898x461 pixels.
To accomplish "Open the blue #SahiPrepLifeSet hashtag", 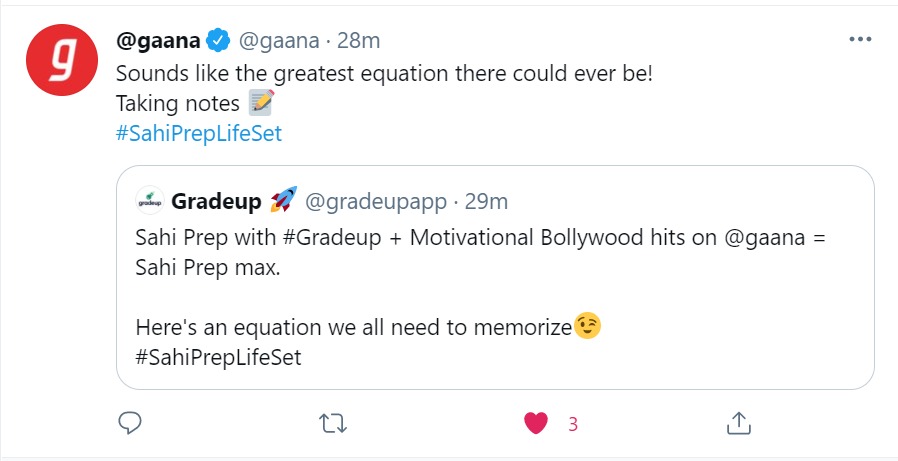I will click(x=199, y=133).
